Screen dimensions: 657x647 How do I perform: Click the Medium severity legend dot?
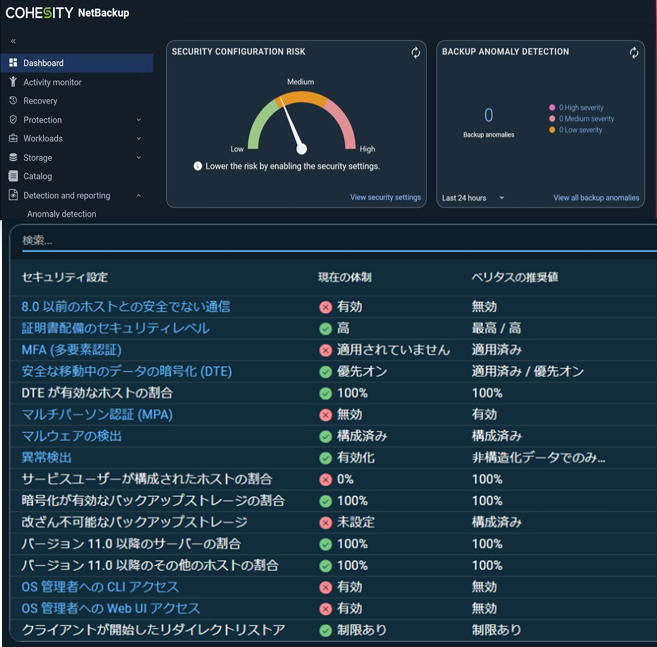tap(552, 119)
